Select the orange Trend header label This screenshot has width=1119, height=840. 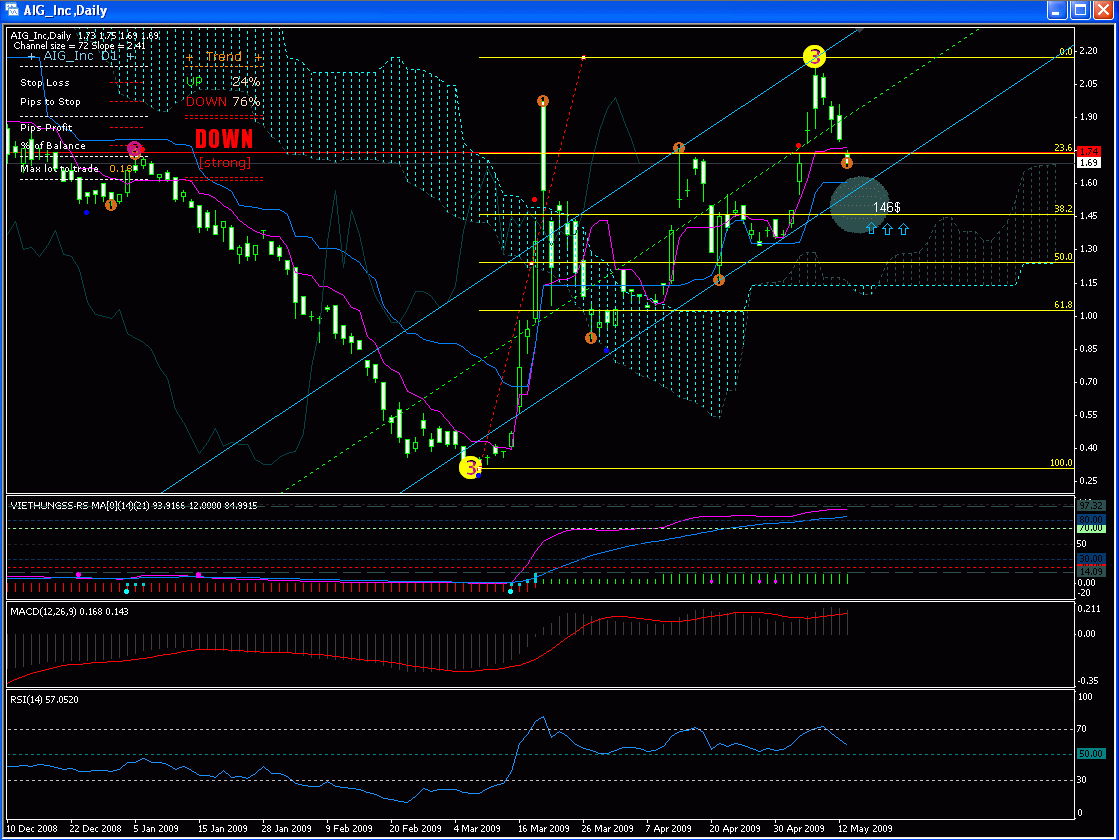tap(224, 56)
